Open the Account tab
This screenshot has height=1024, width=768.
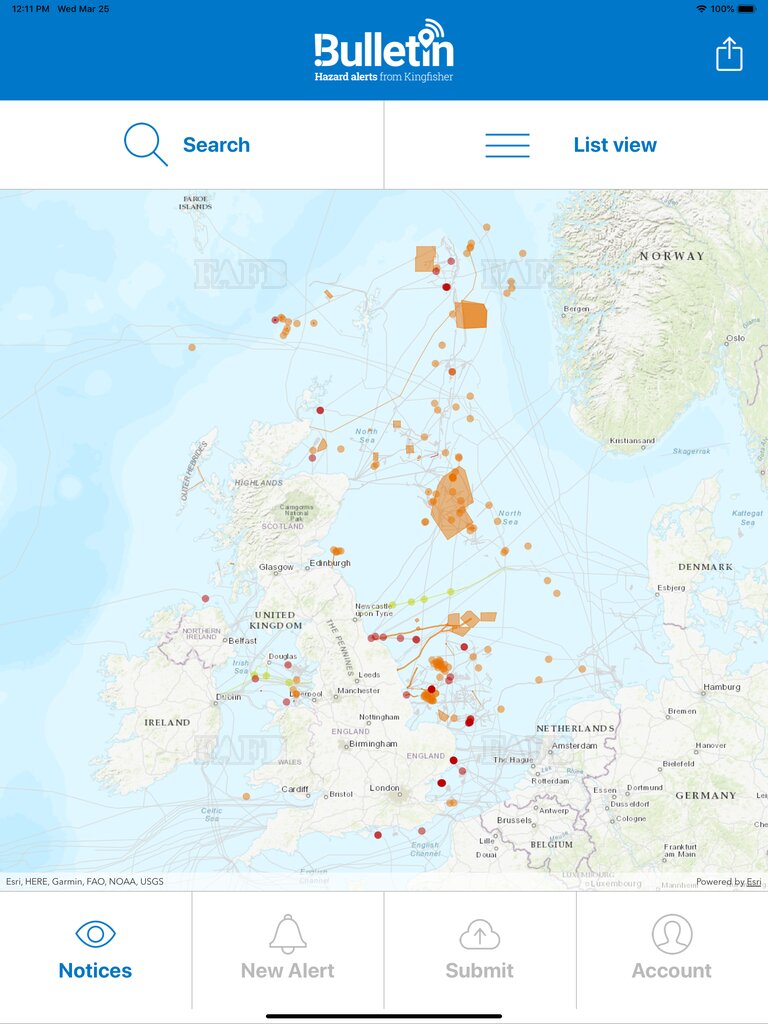pos(672,970)
